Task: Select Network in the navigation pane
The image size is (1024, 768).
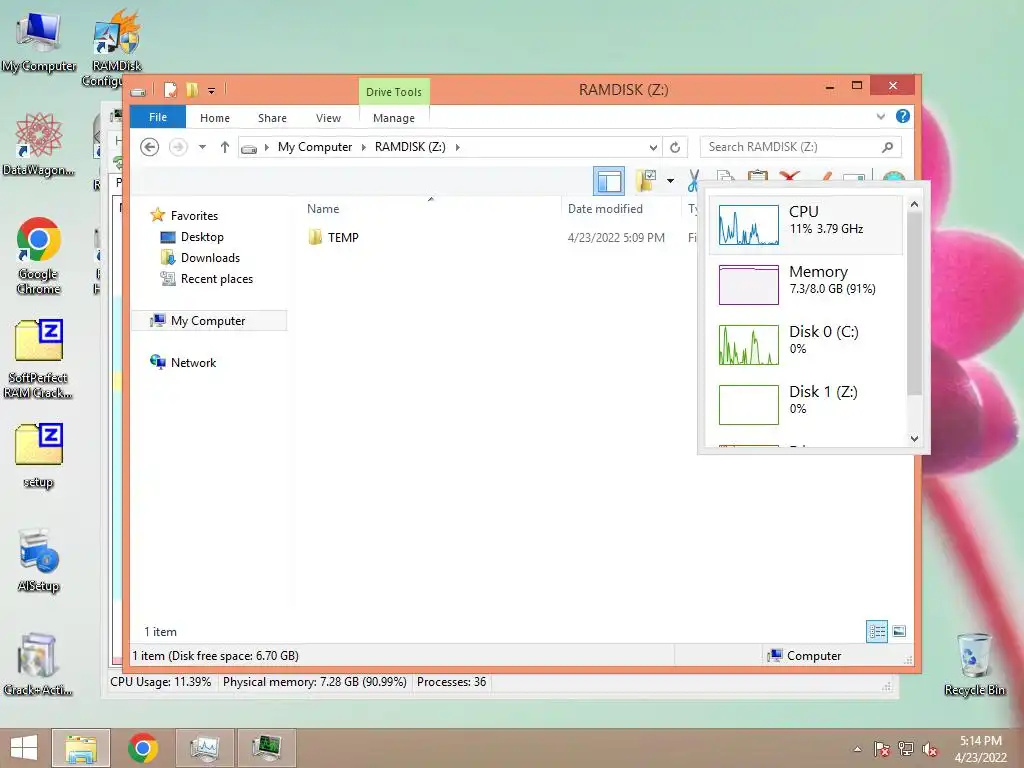Action: tap(193, 362)
